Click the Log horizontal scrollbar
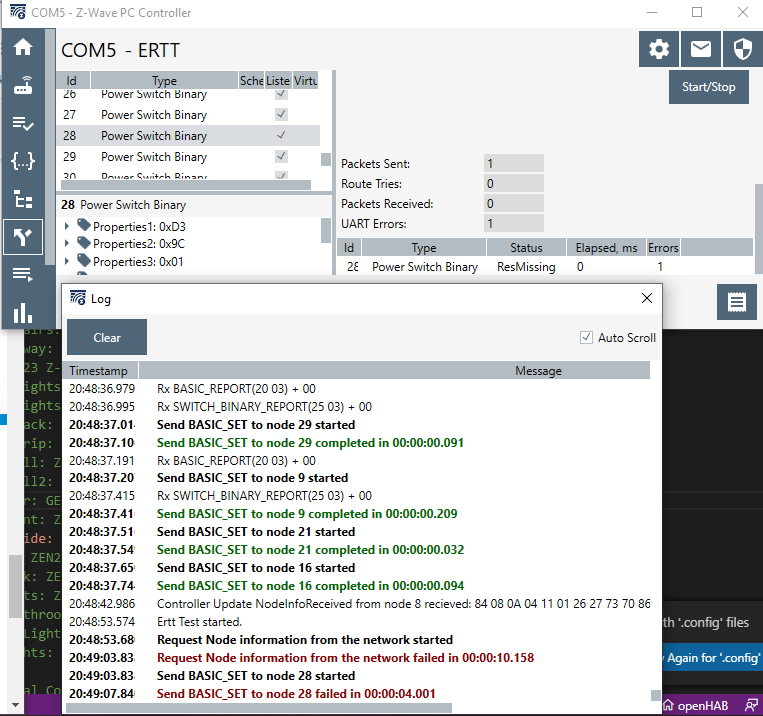Image resolution: width=763 pixels, height=716 pixels. point(259,707)
